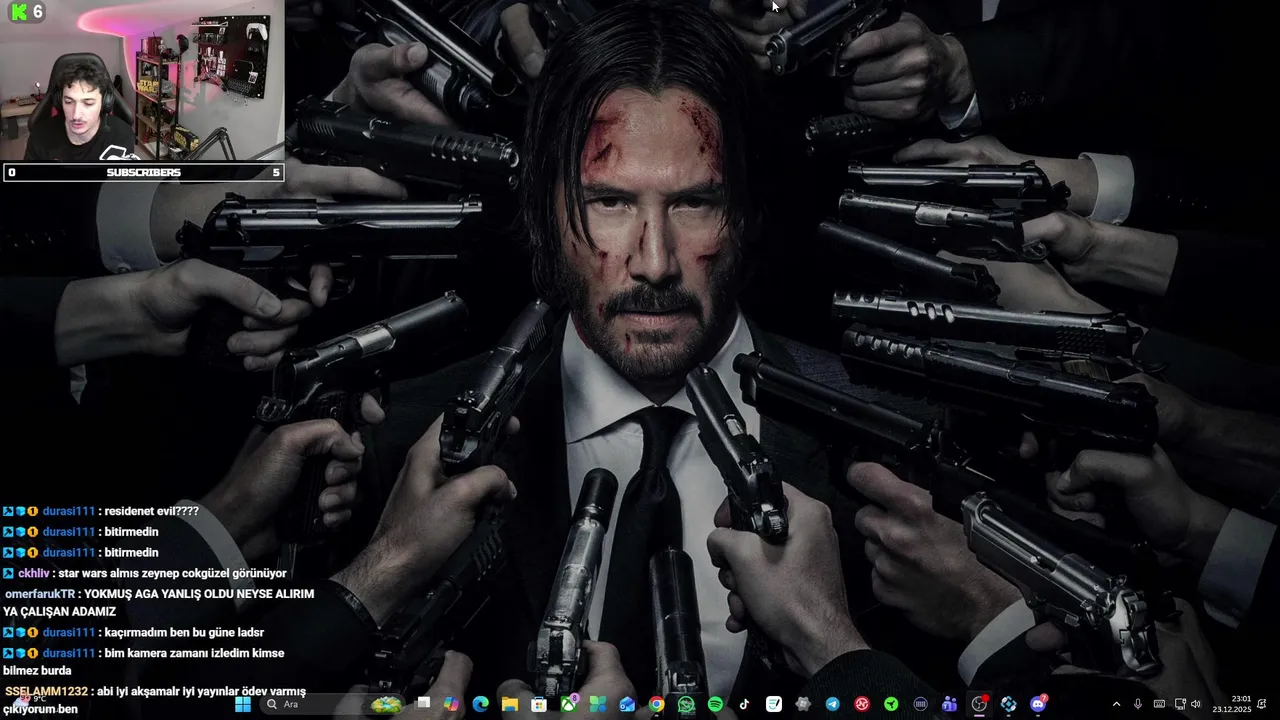
Task: Open Task View from the taskbar
Action: click(423, 704)
